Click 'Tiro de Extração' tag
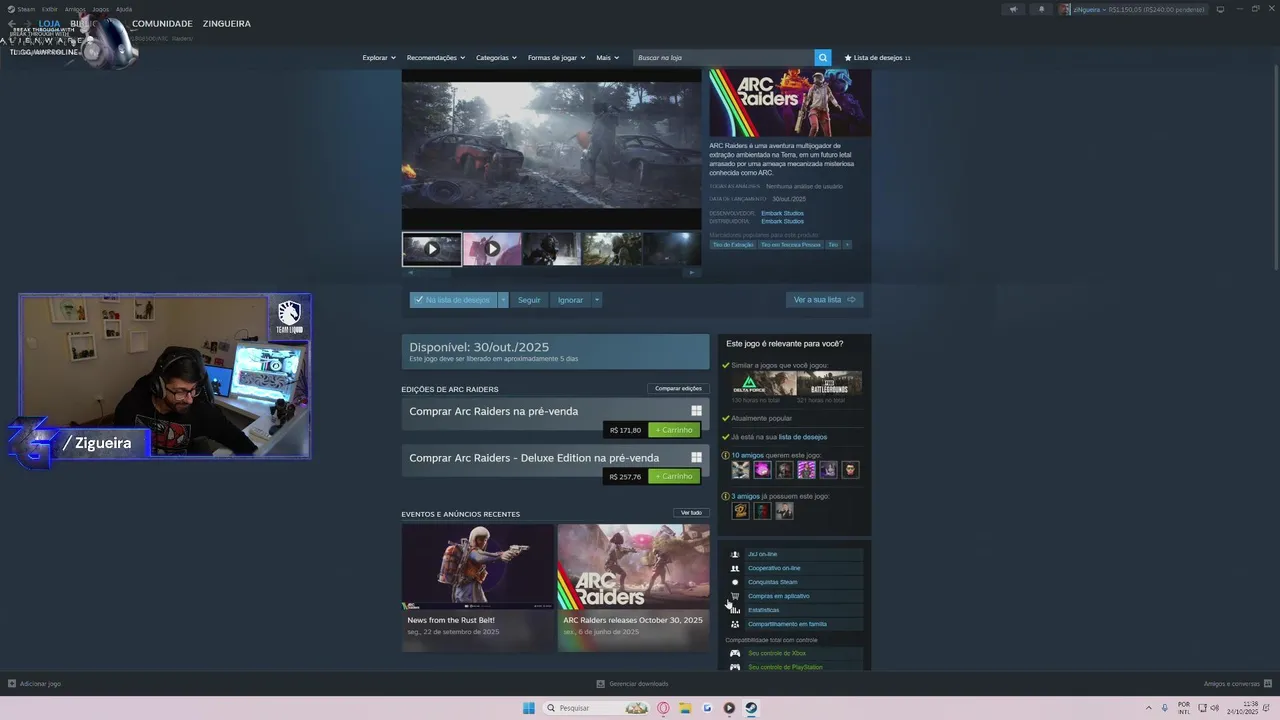 732,244
